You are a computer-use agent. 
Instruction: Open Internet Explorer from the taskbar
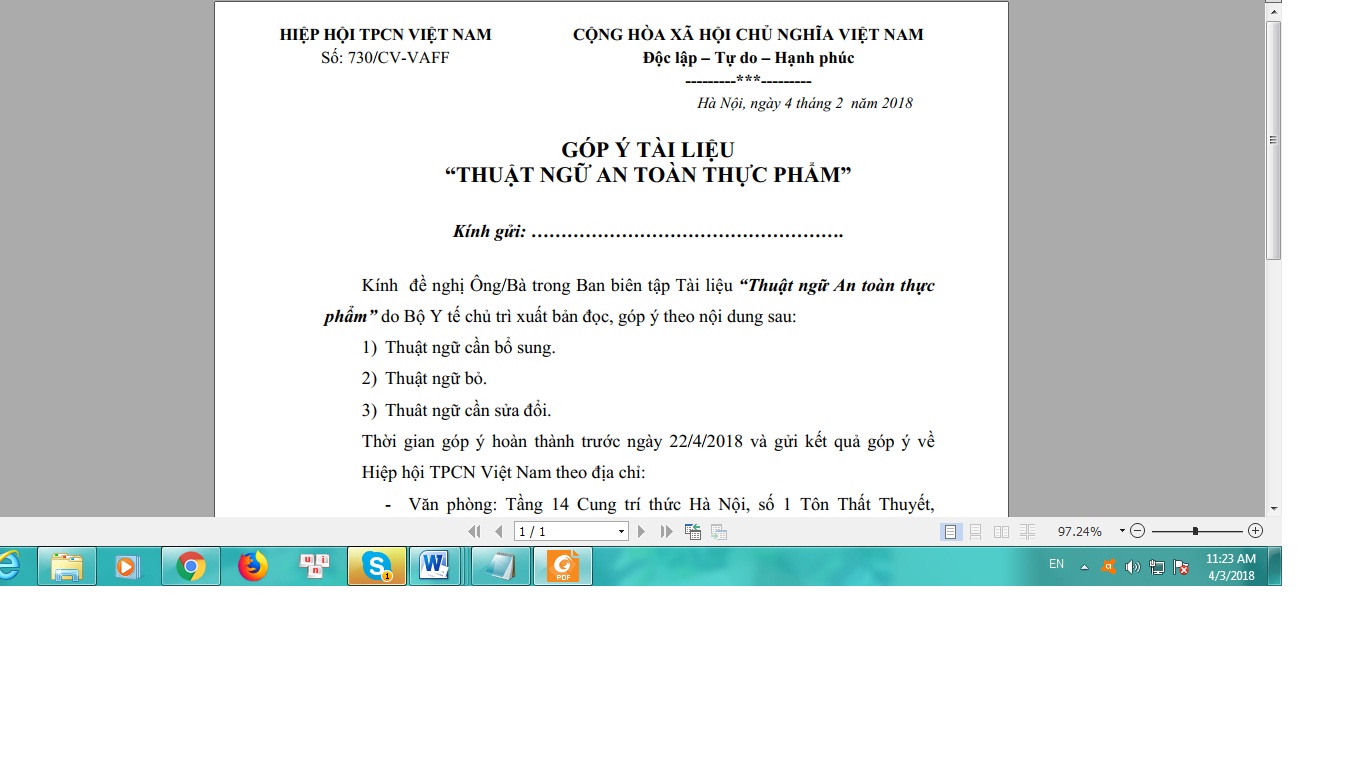point(9,566)
